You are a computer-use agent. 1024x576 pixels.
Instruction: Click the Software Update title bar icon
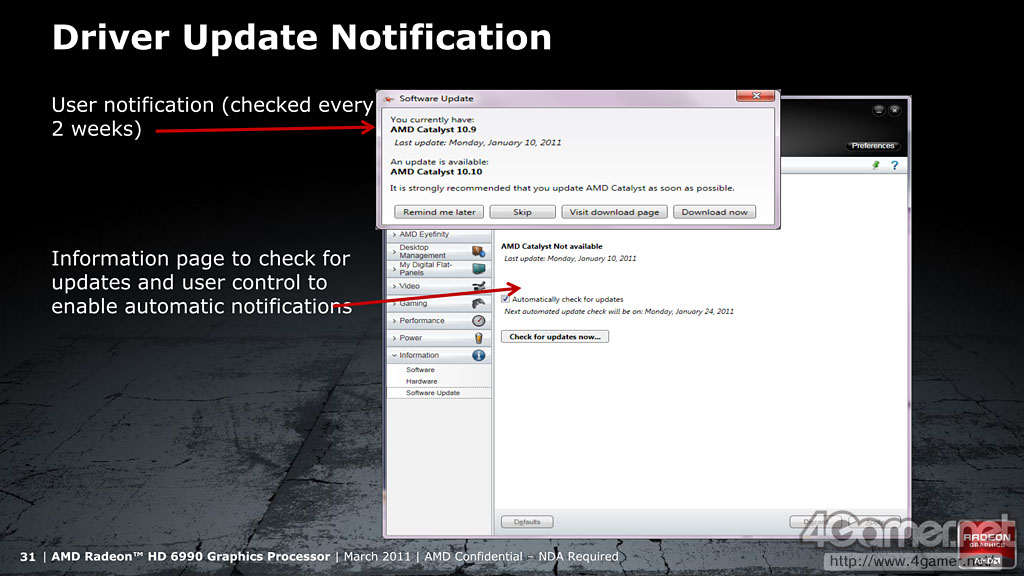coord(389,99)
